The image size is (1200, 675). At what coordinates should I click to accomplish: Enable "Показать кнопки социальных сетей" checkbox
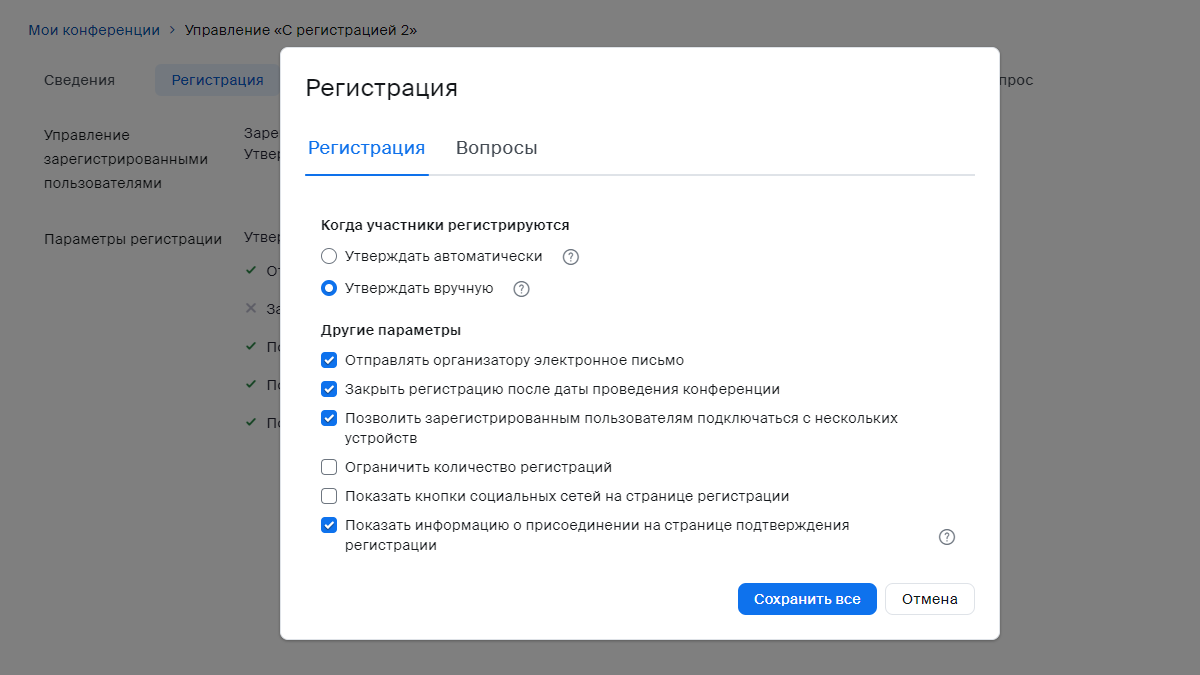click(329, 496)
